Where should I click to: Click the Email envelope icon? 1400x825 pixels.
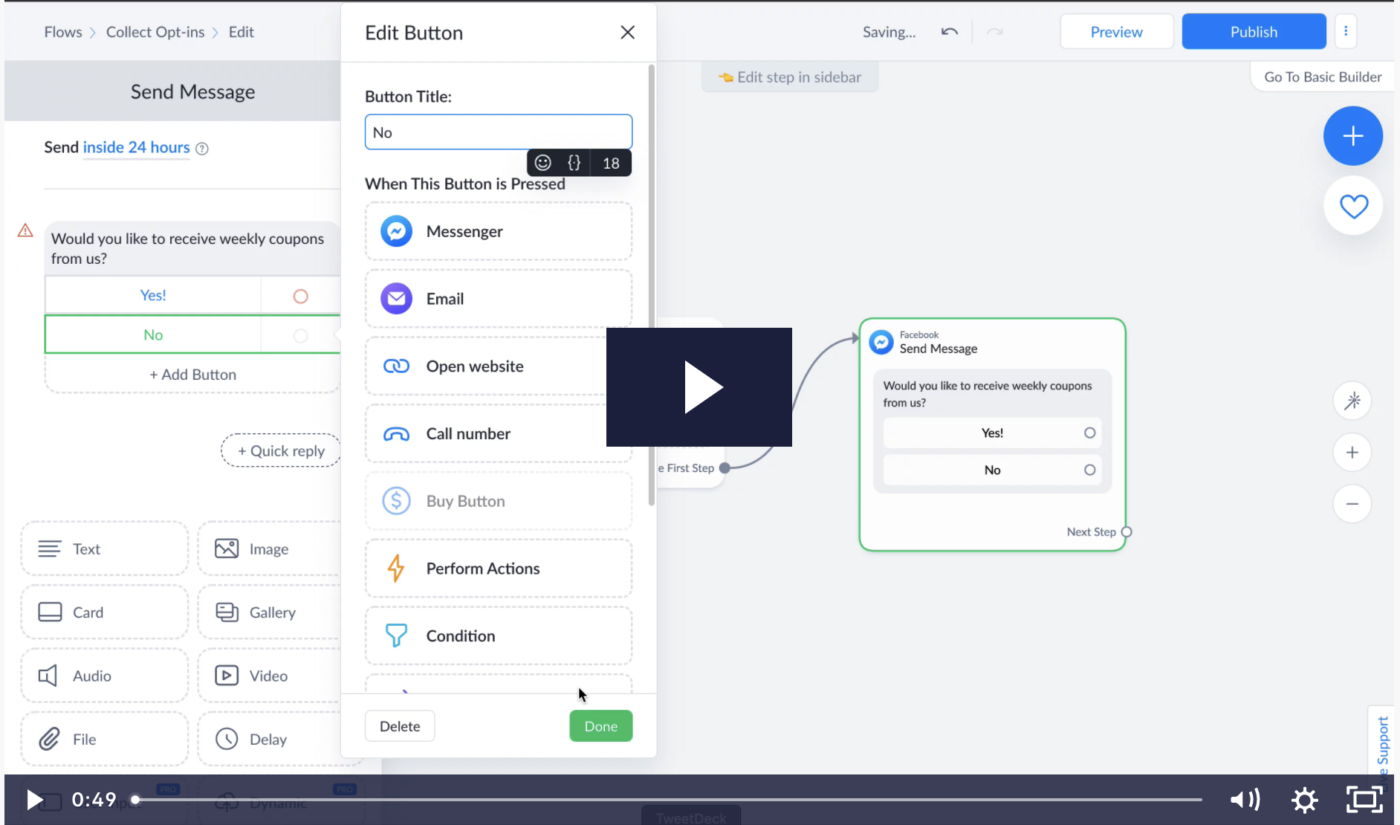(396, 298)
